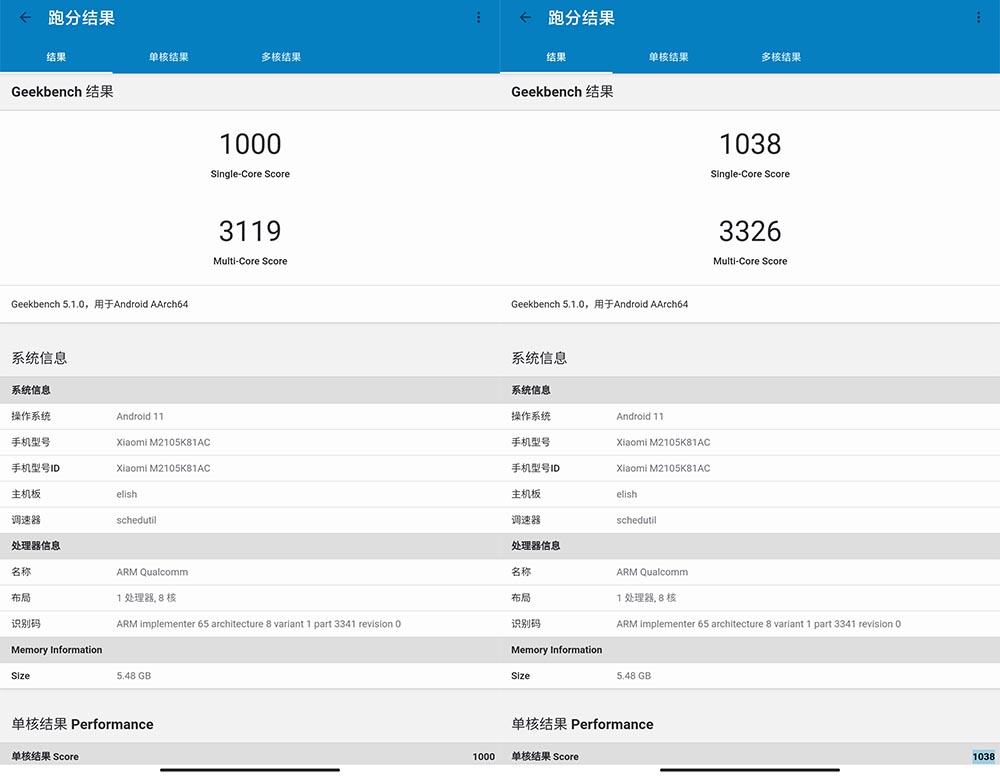
Task: Click schedutil governor value in right screenshot
Action: [x=636, y=520]
